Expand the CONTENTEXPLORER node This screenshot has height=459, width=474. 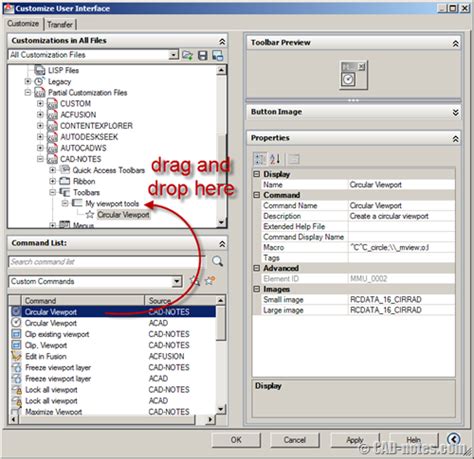point(40,126)
